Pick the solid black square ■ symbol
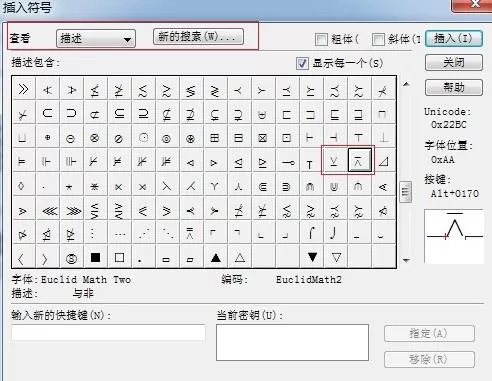 (x=95, y=257)
